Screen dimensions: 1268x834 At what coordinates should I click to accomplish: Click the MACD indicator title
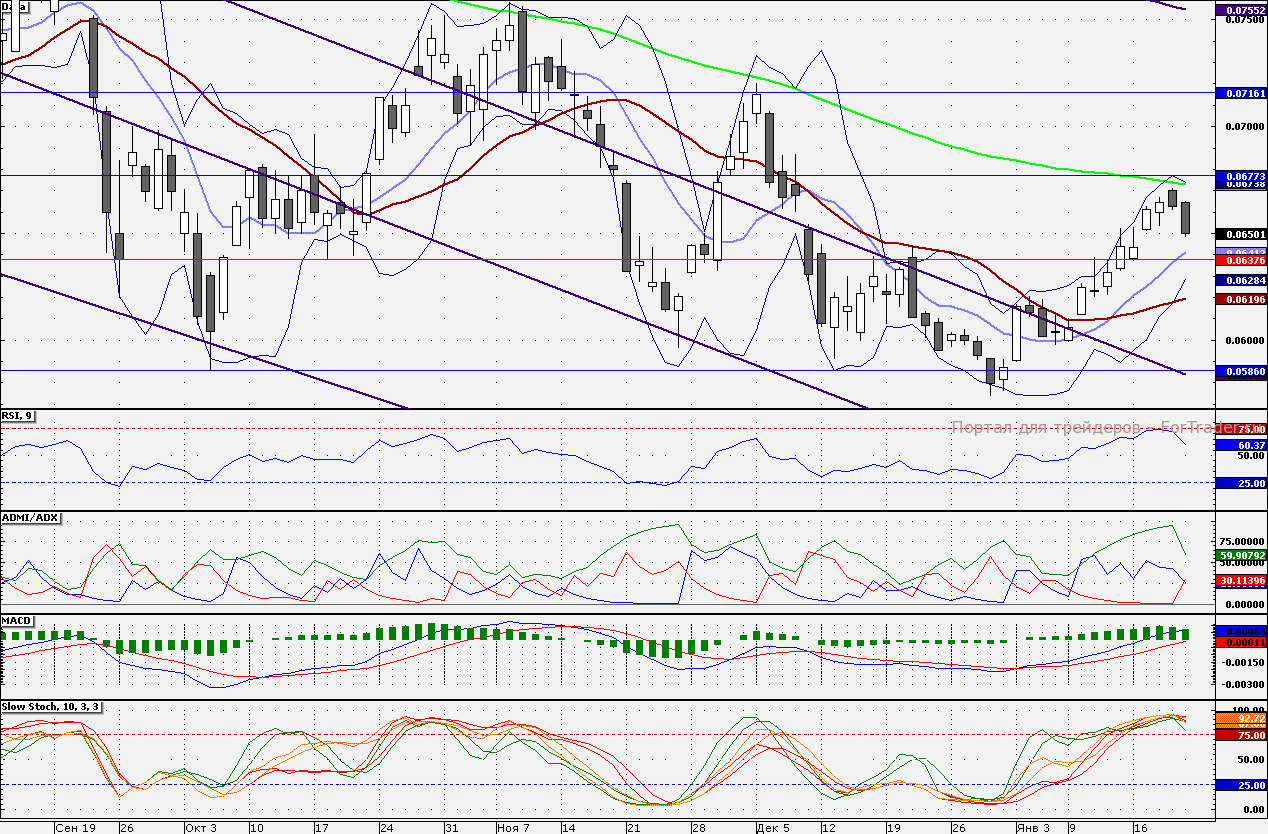(18, 621)
